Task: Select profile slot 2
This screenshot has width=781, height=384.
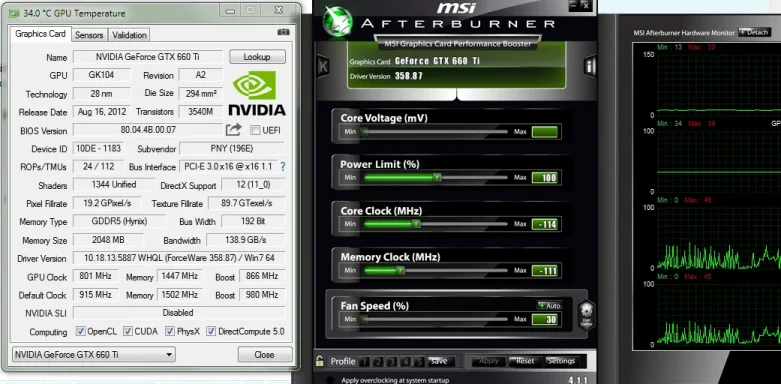Action: click(378, 362)
